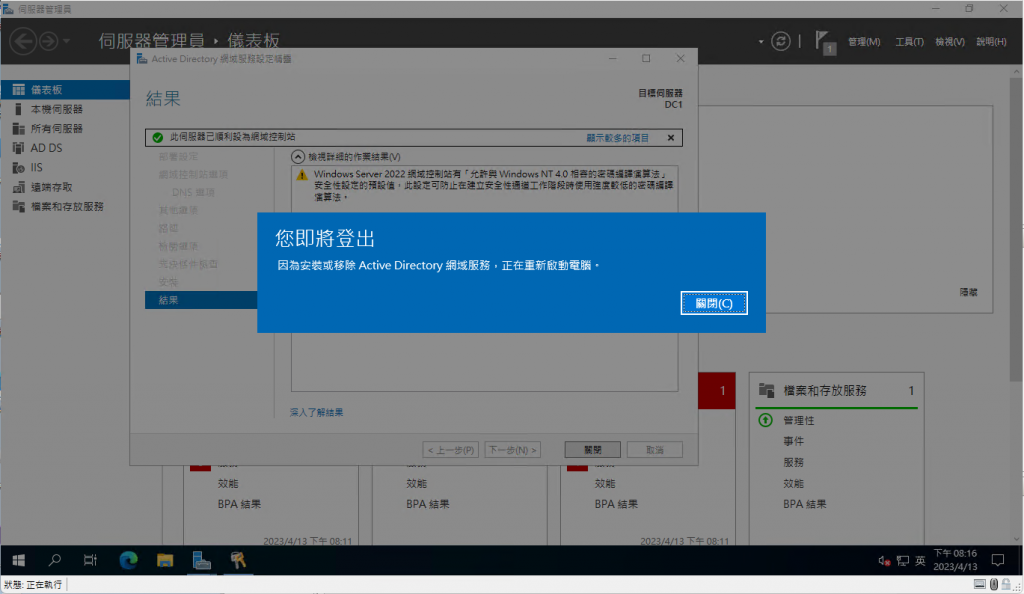Click the 下一步(N) button

(x=513, y=450)
